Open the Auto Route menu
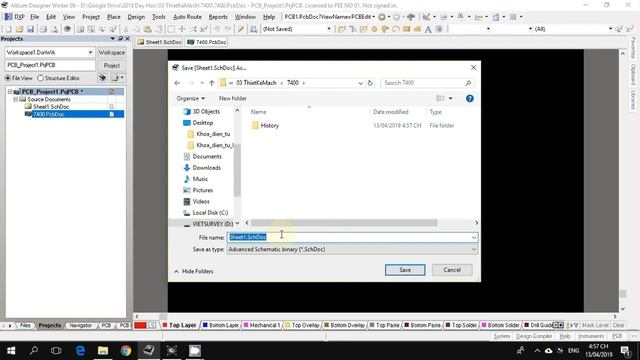640x360 pixels. [x=187, y=17]
